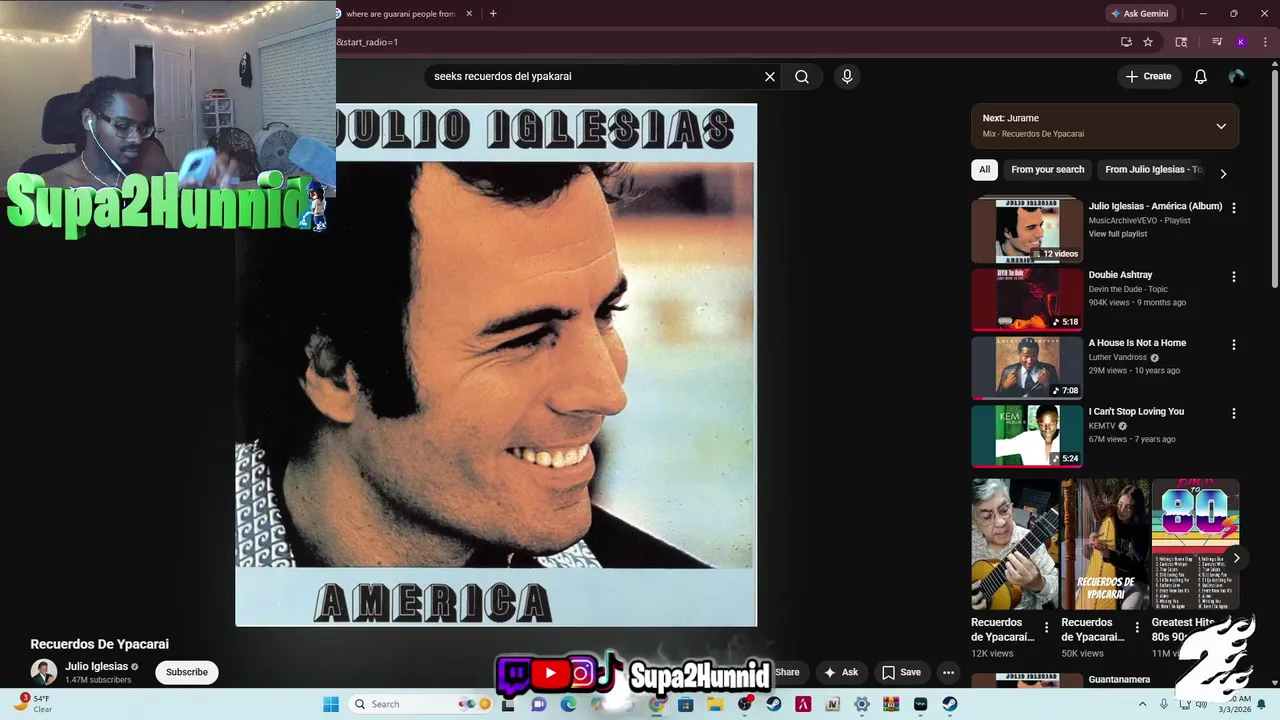Expand the Next: Jurame mix panel
Screen dimensions: 1280x720
click(1221, 126)
